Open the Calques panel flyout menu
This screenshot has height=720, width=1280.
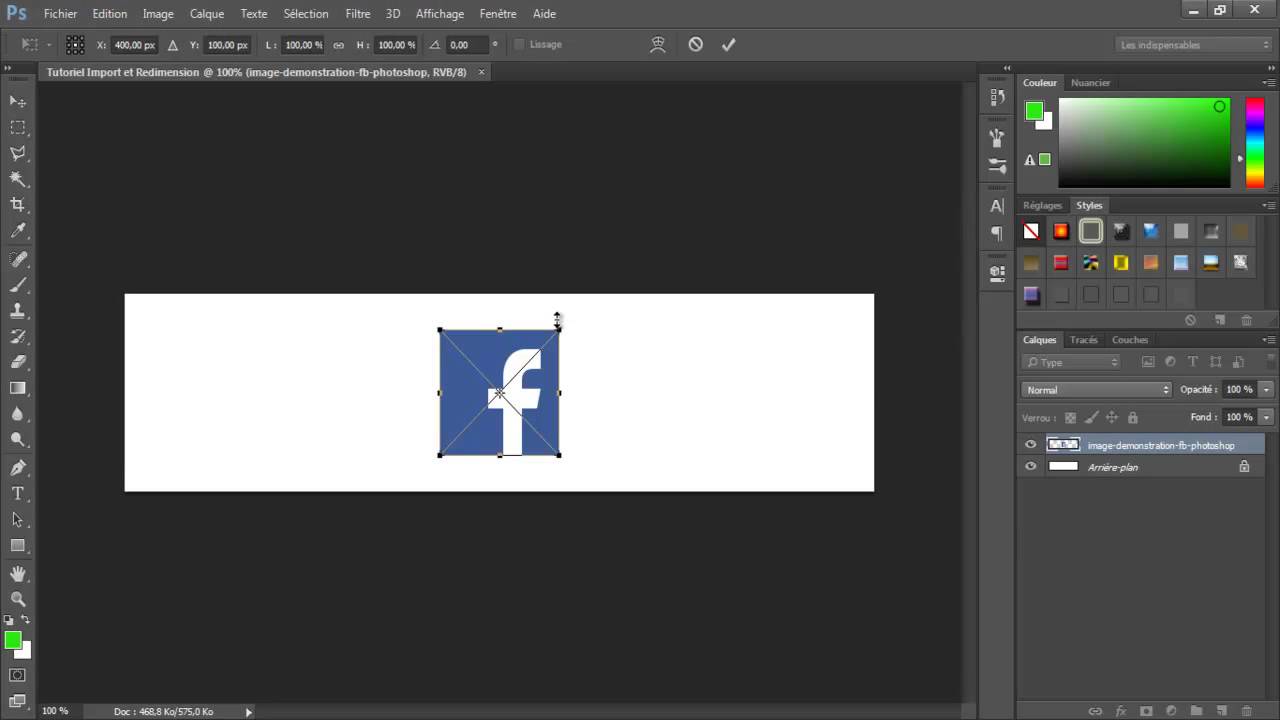coord(1268,340)
